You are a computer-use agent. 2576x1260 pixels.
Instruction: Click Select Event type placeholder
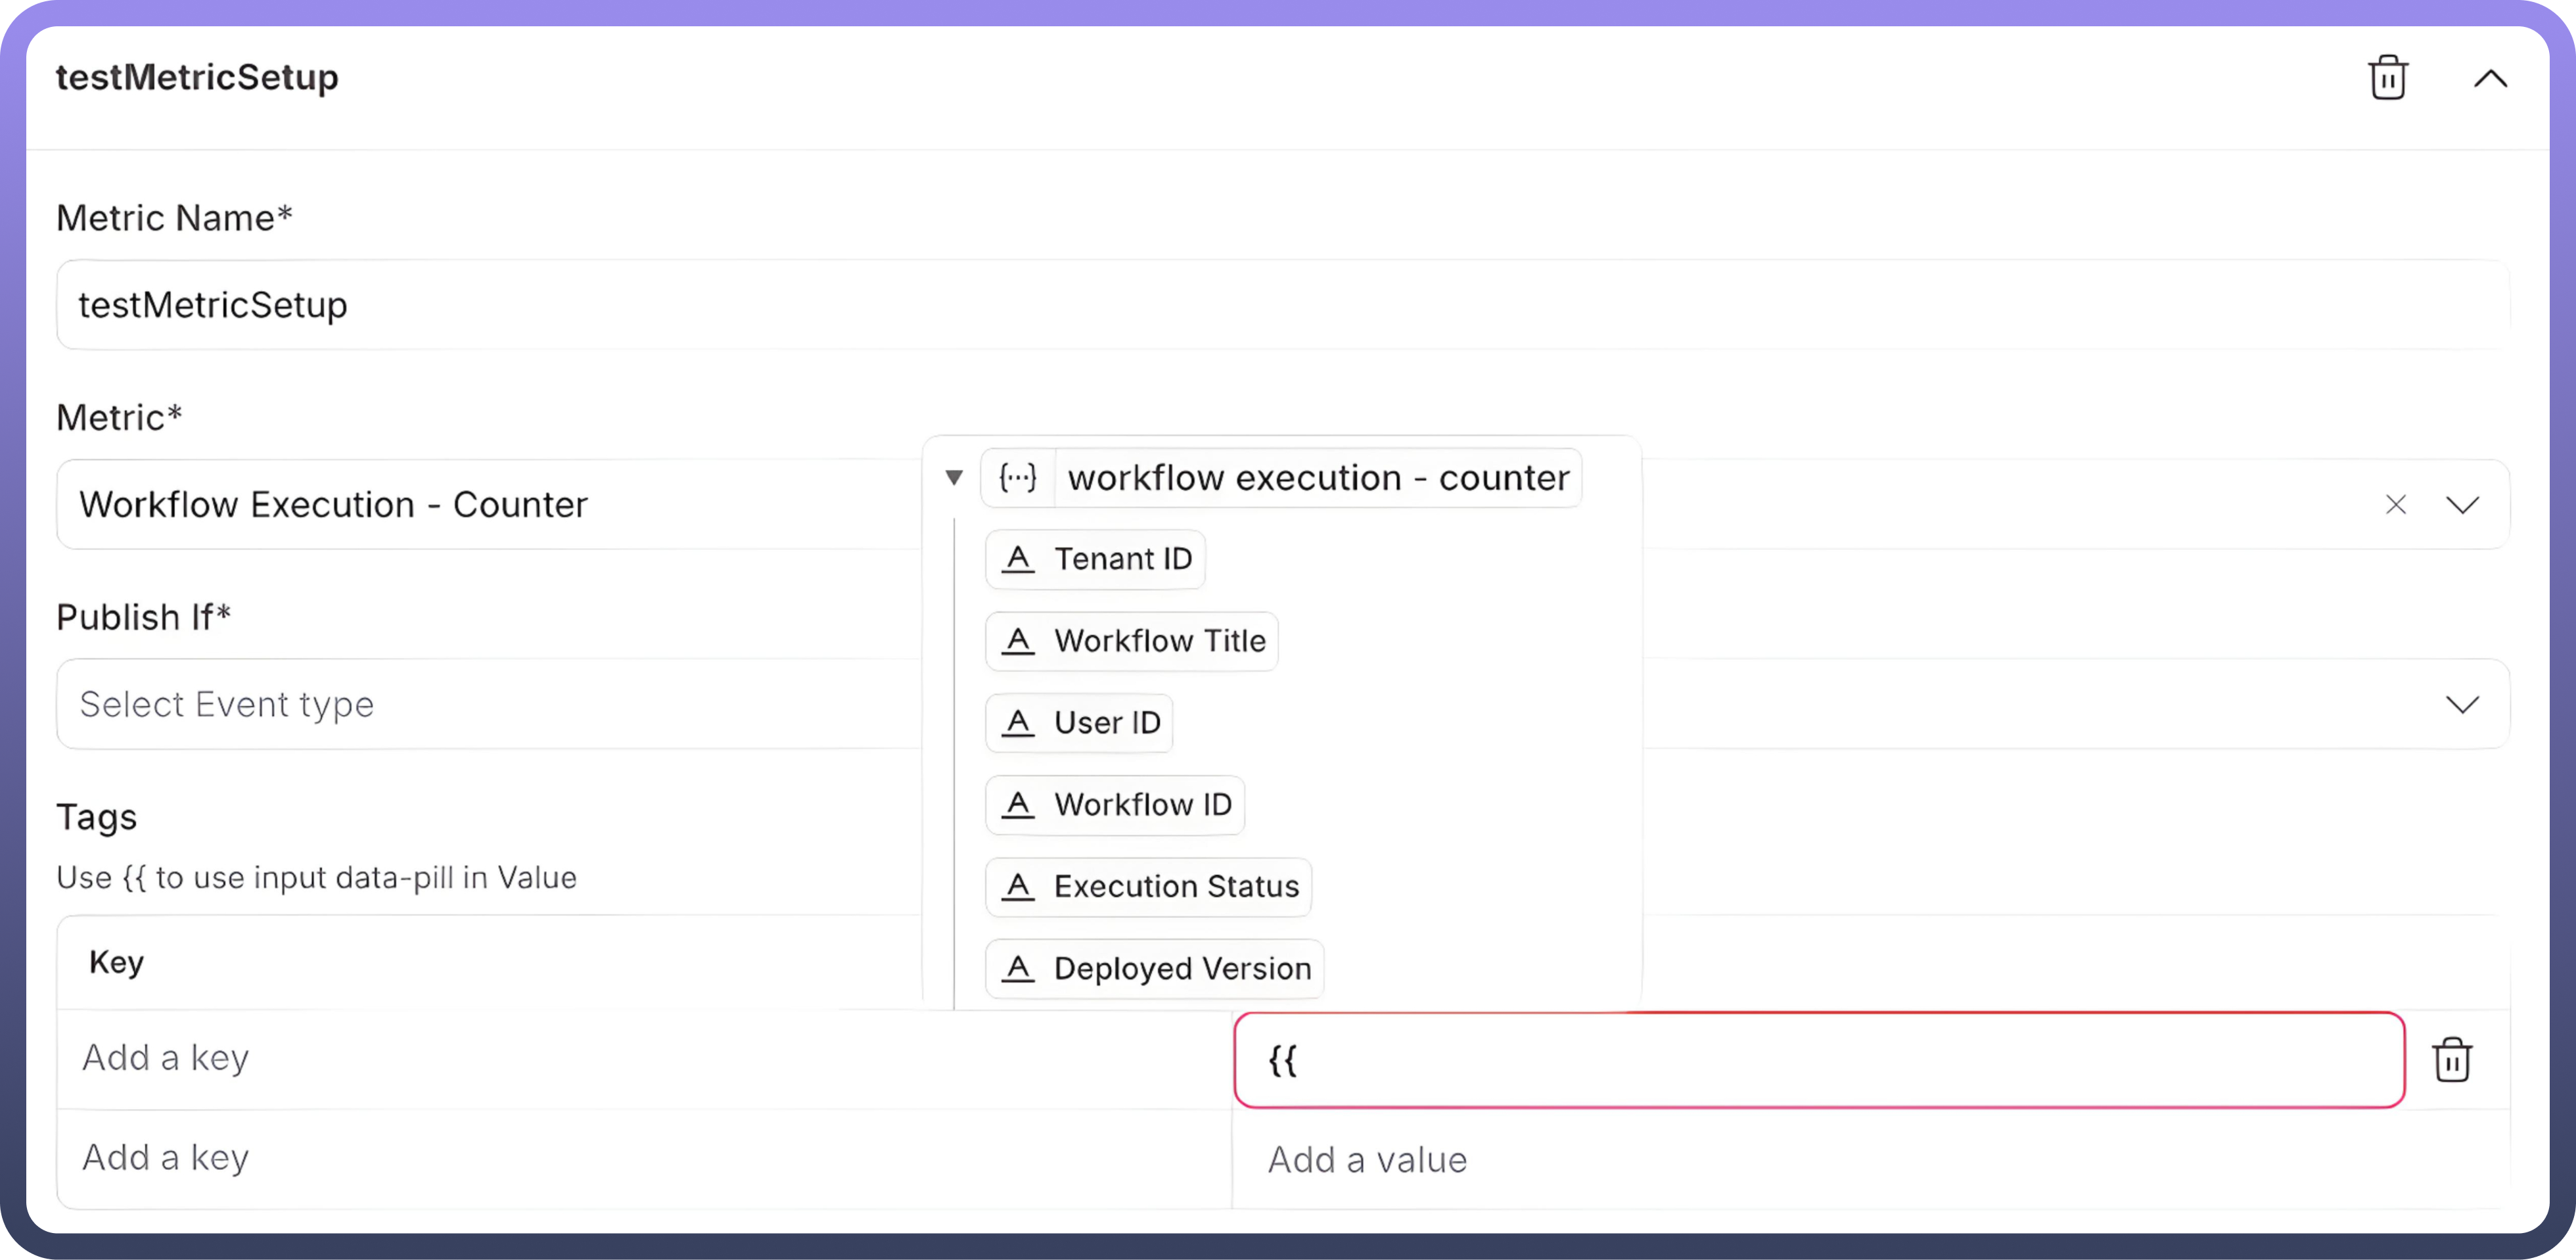(227, 704)
